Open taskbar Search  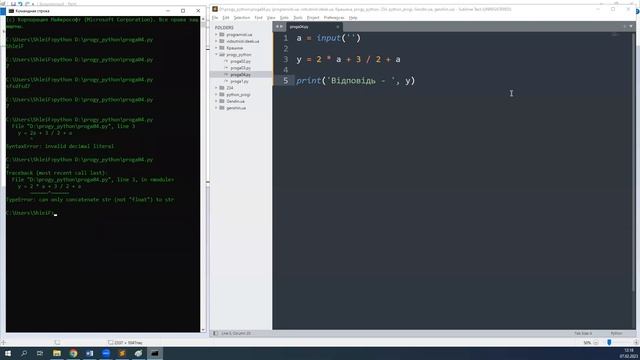tap(24, 353)
